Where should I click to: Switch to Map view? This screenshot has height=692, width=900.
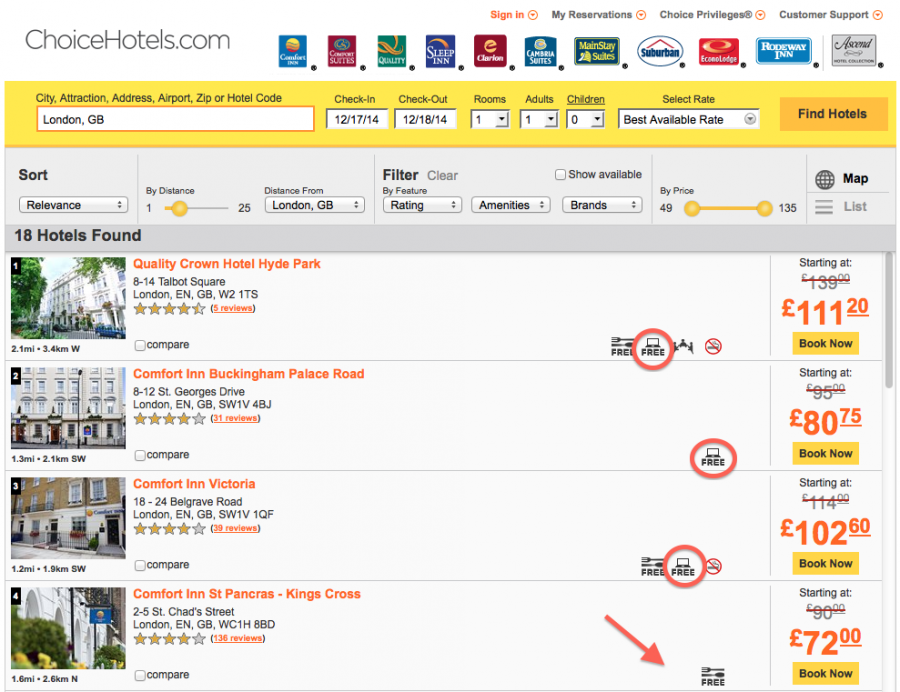pos(855,179)
